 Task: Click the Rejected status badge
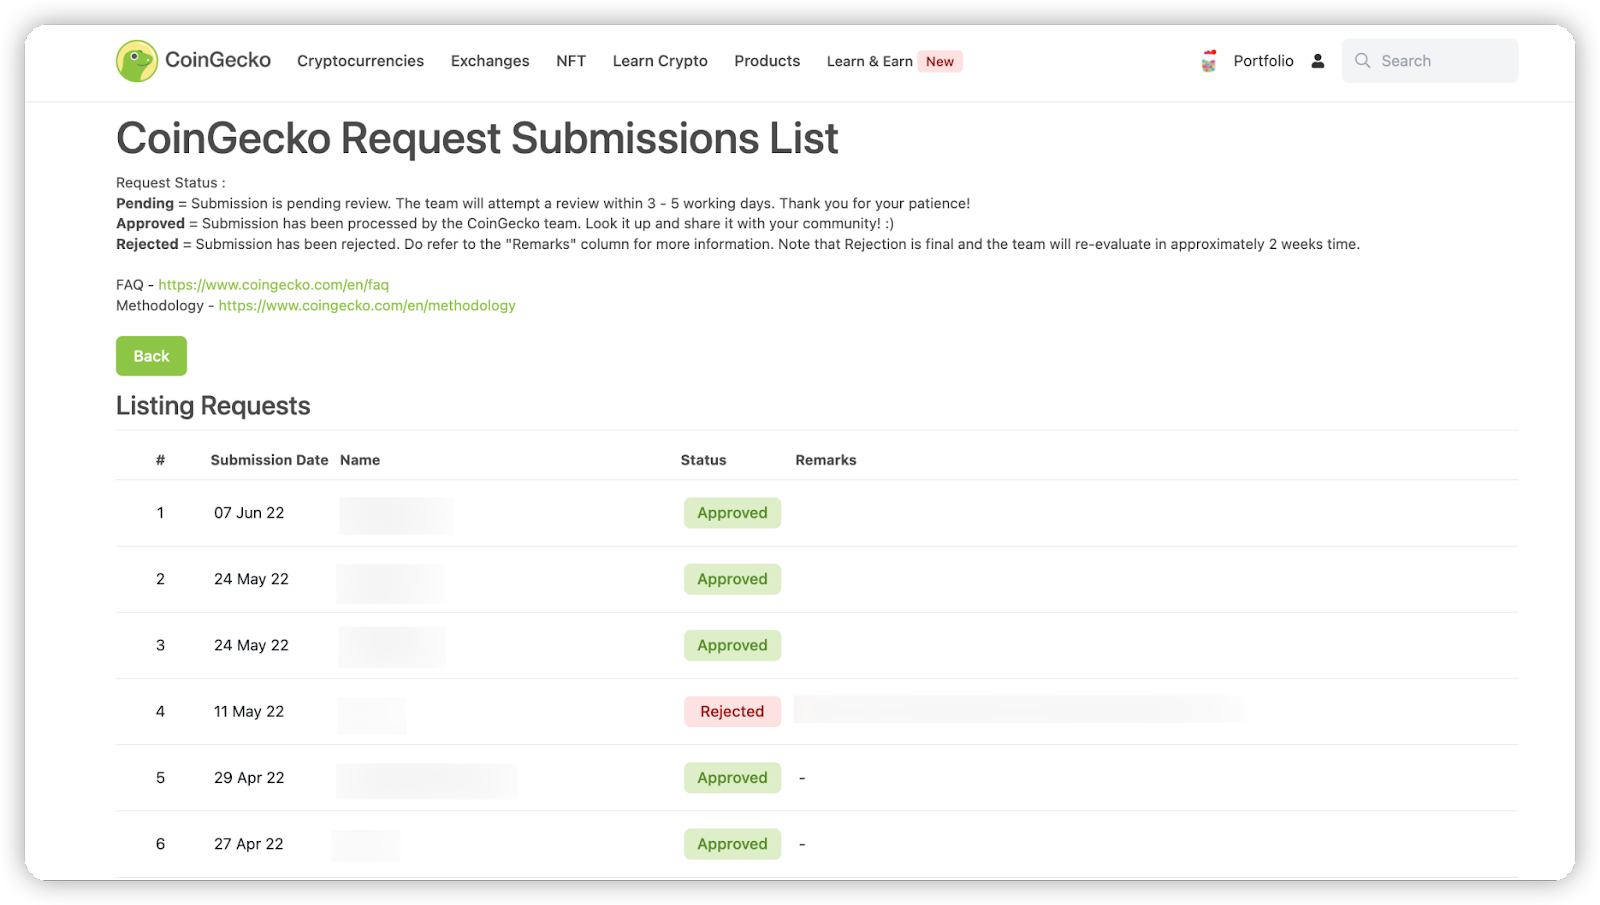tap(732, 712)
